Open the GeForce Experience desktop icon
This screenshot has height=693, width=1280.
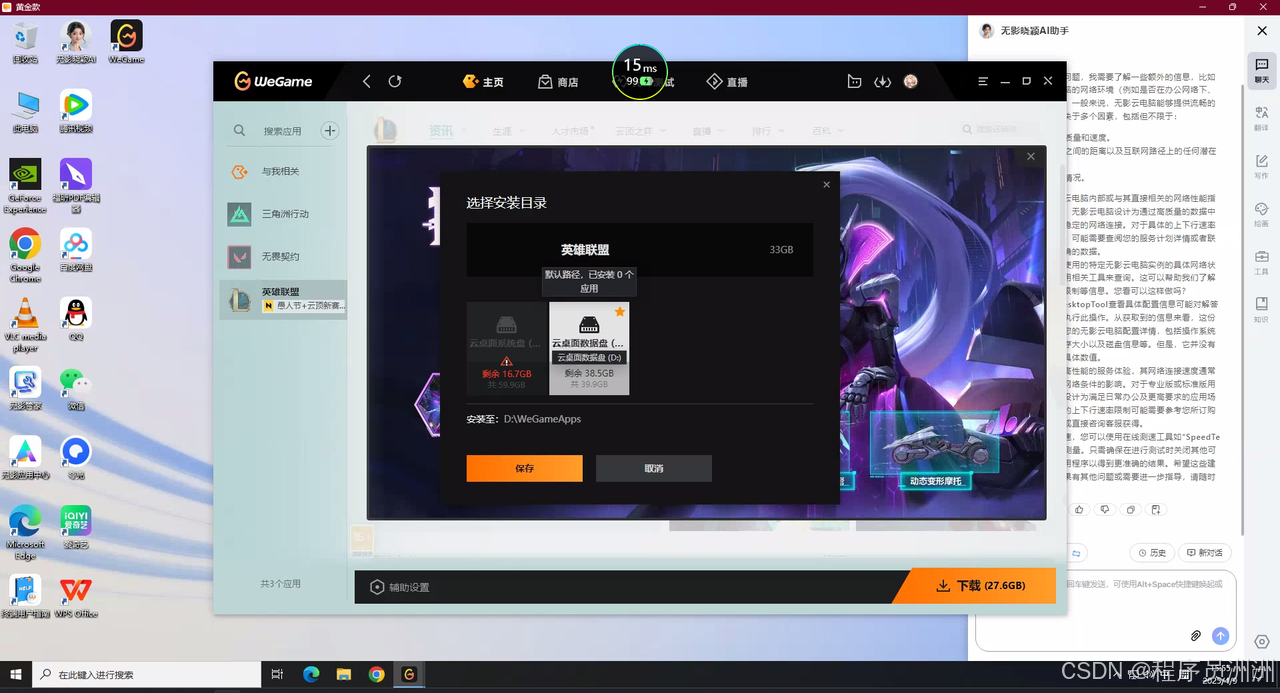[x=25, y=186]
